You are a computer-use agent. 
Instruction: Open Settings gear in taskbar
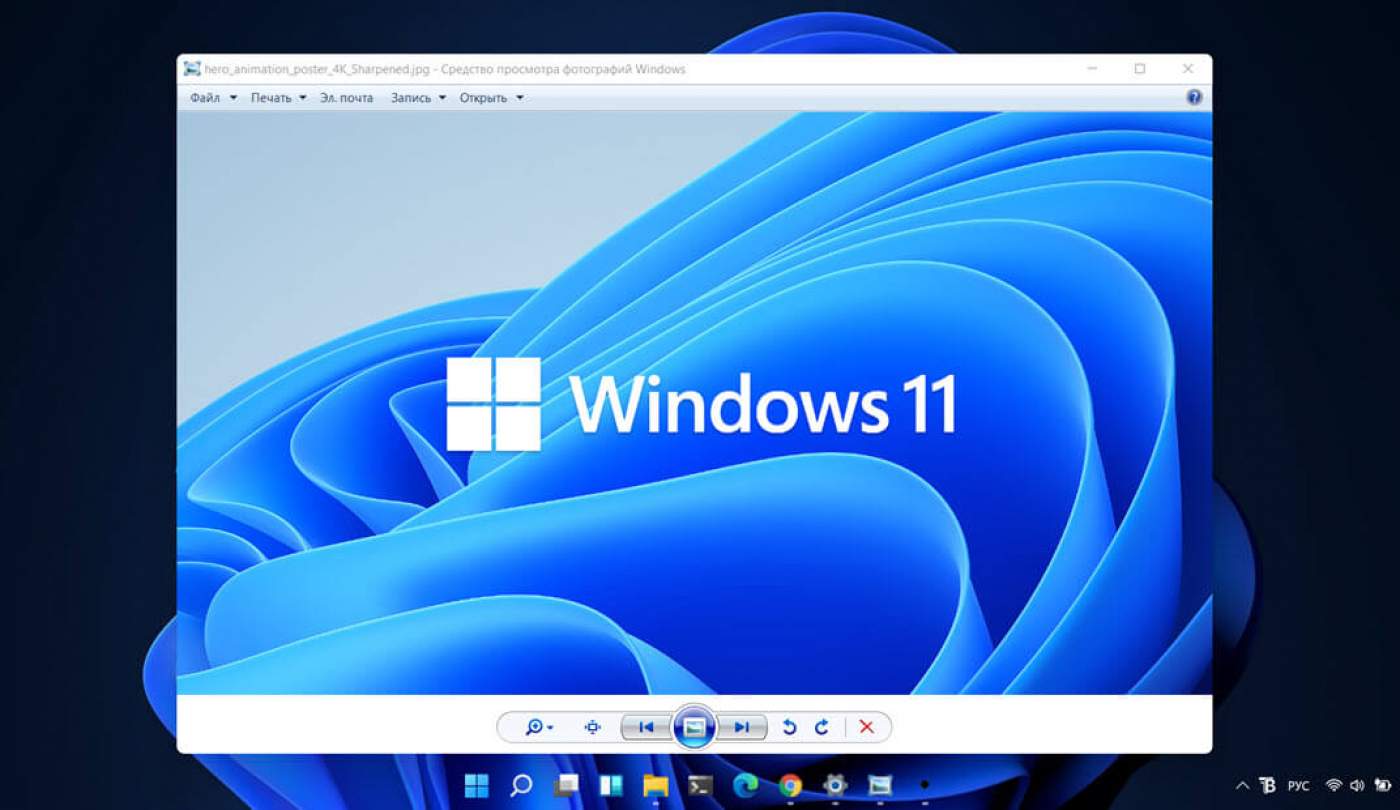click(x=835, y=785)
